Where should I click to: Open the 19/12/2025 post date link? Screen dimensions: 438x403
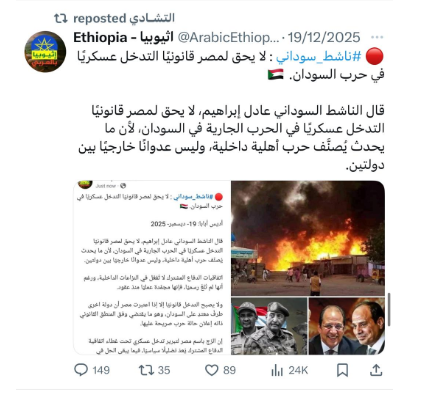pyautogui.click(x=324, y=37)
